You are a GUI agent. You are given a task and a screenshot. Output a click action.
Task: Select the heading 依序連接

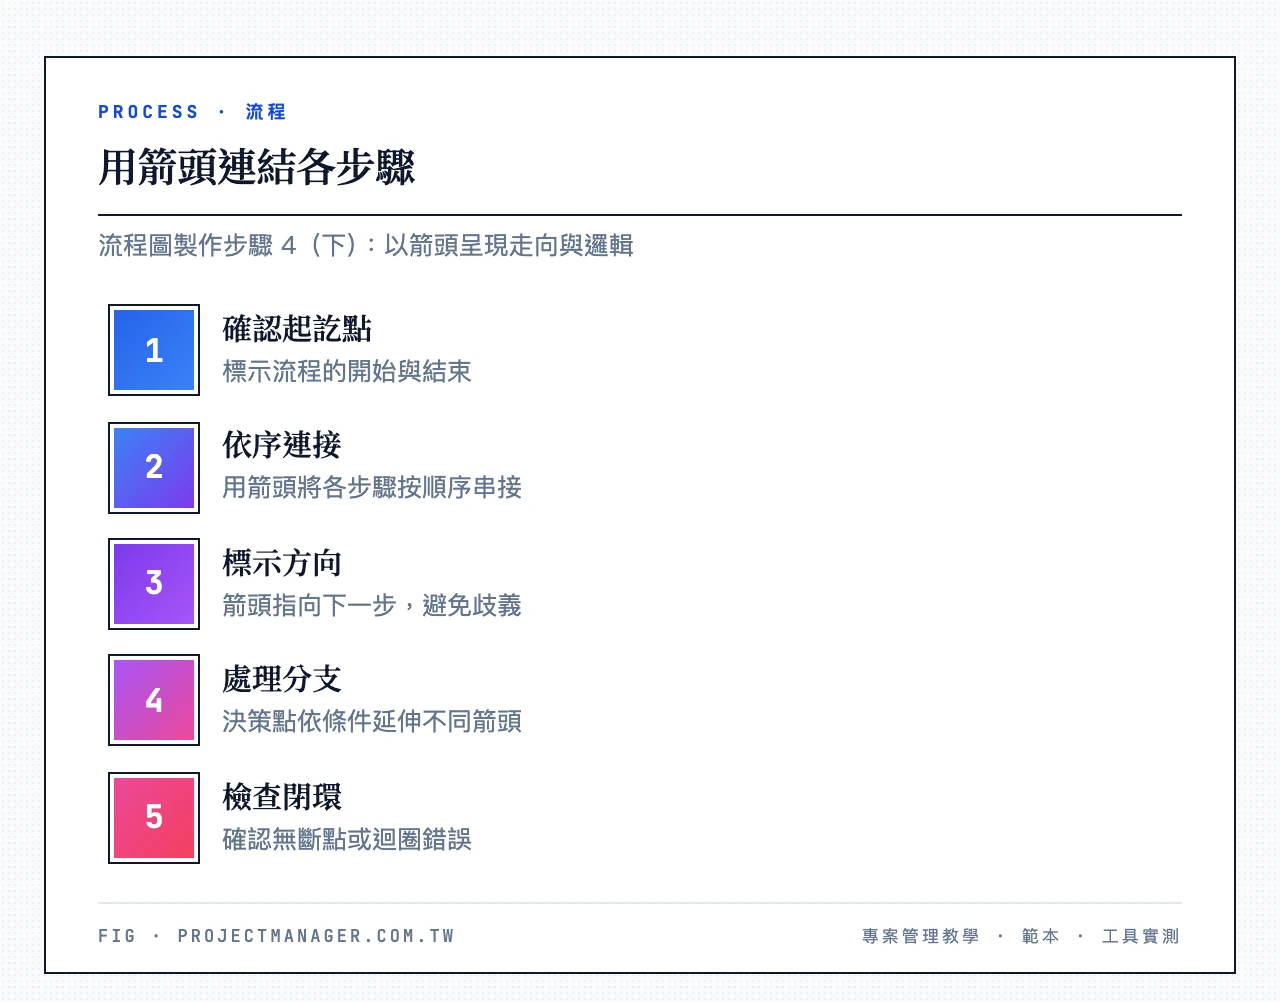click(282, 445)
